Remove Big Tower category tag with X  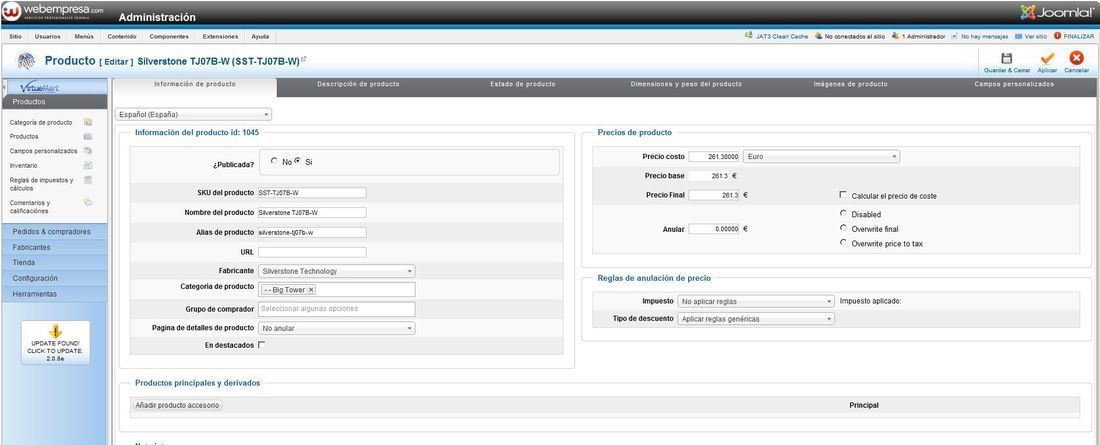[x=311, y=289]
